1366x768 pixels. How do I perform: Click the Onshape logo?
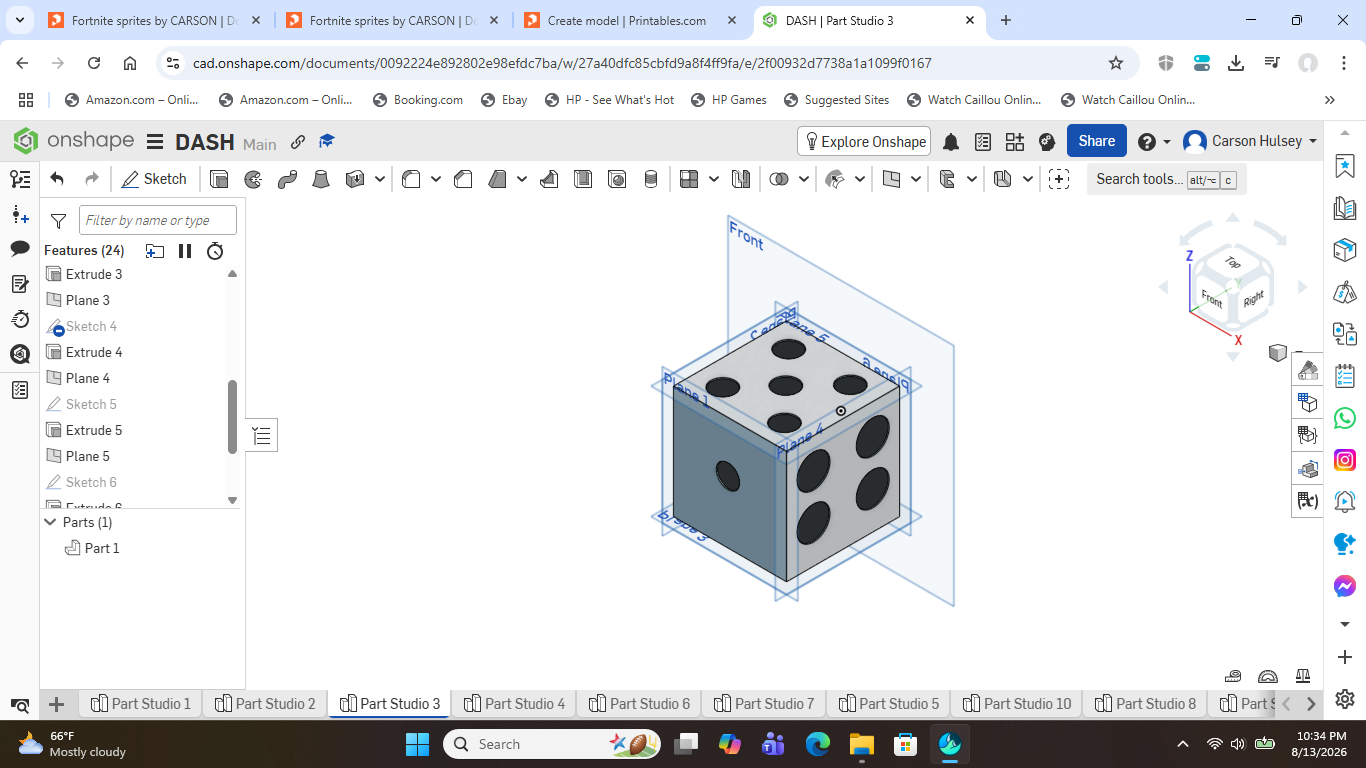coord(73,141)
